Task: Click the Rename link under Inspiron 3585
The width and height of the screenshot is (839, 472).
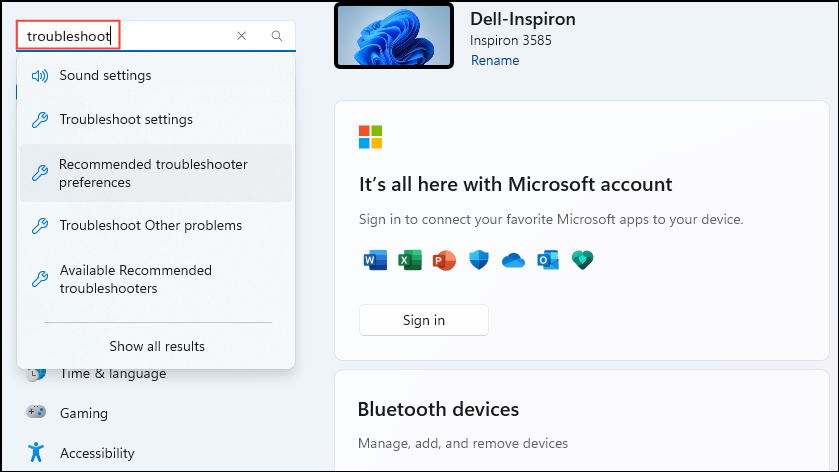Action: (x=495, y=60)
